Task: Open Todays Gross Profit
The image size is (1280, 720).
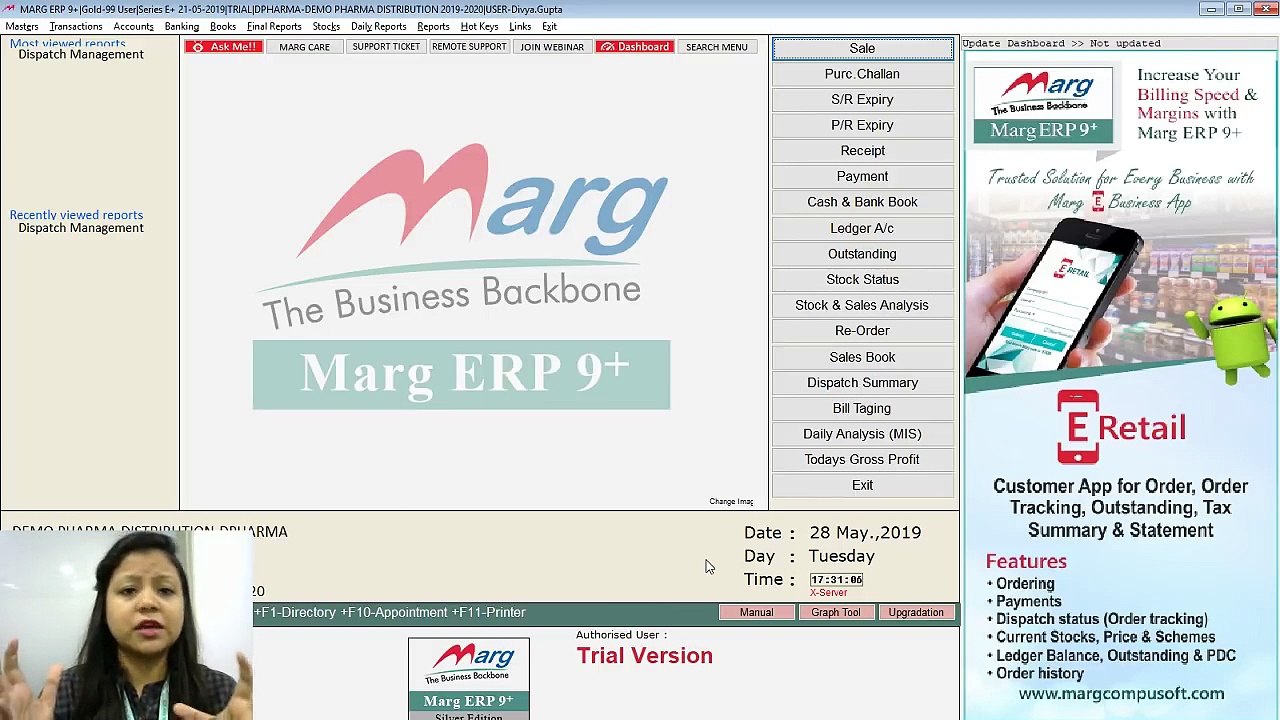Action: click(x=862, y=459)
